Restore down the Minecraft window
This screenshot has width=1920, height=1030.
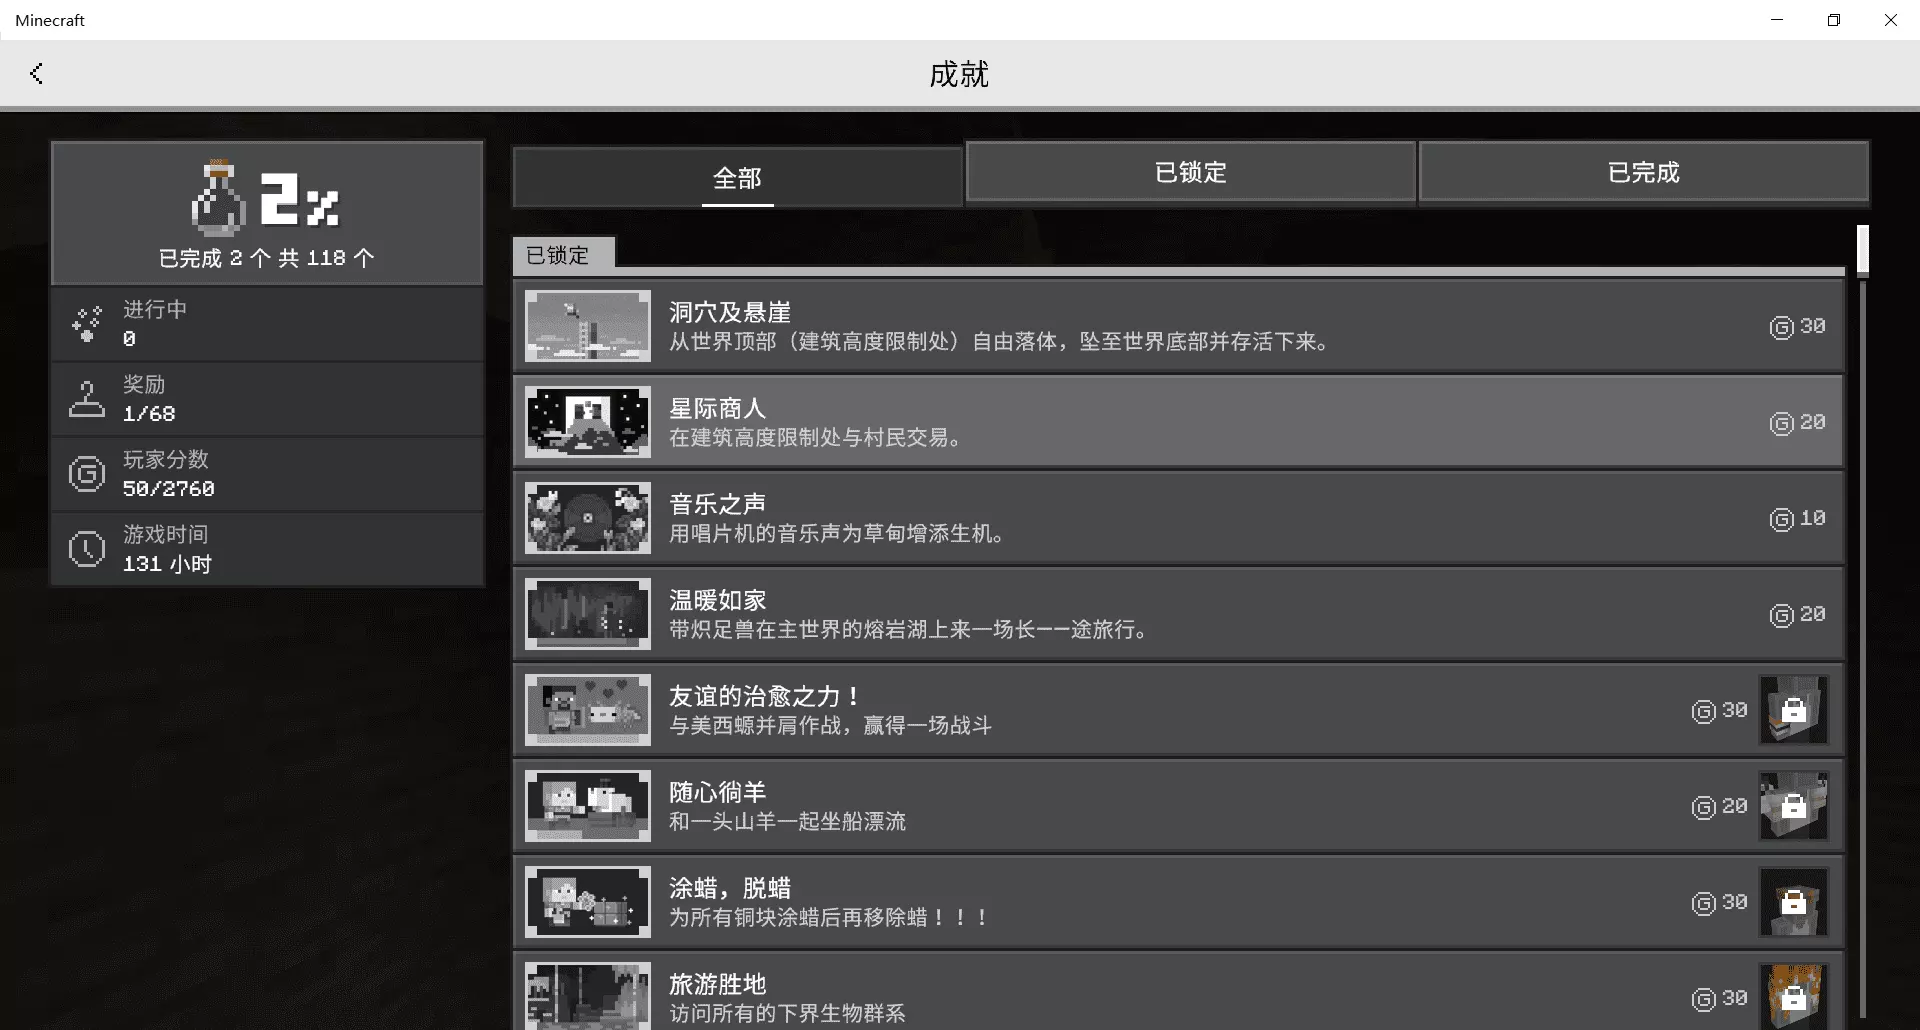(x=1834, y=20)
